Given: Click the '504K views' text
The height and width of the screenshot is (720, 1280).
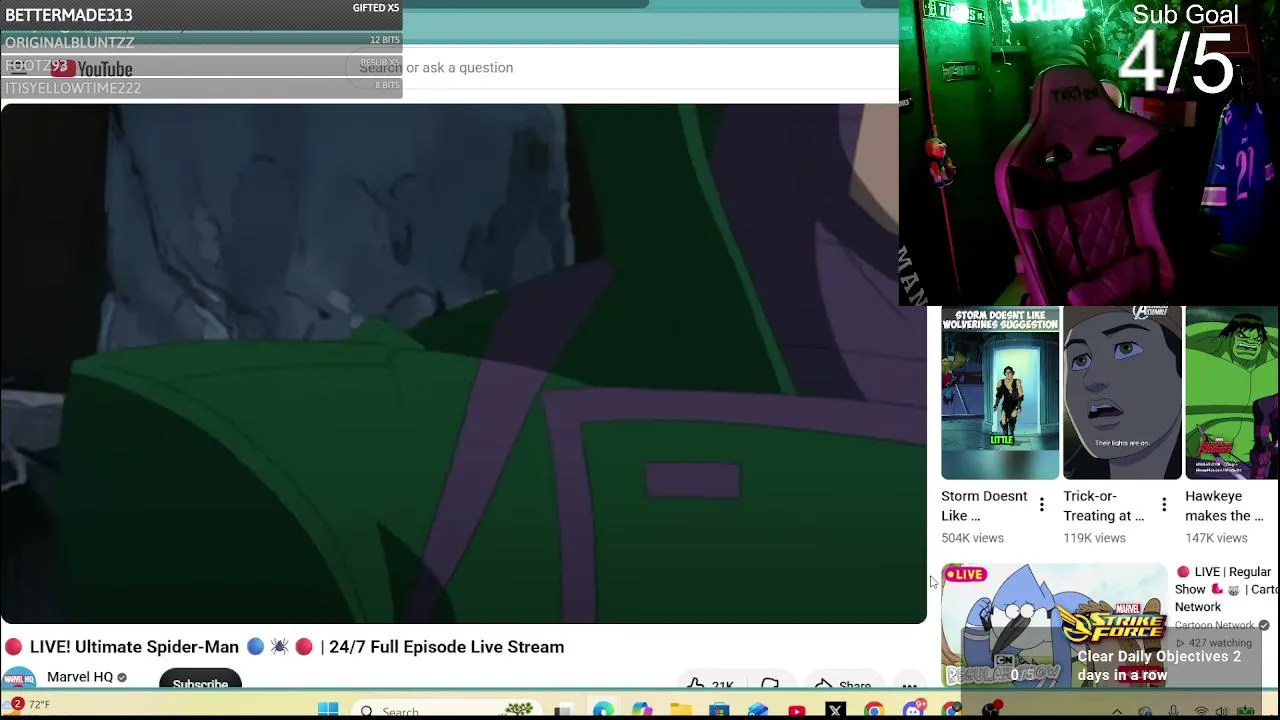Looking at the screenshot, I should point(972,538).
